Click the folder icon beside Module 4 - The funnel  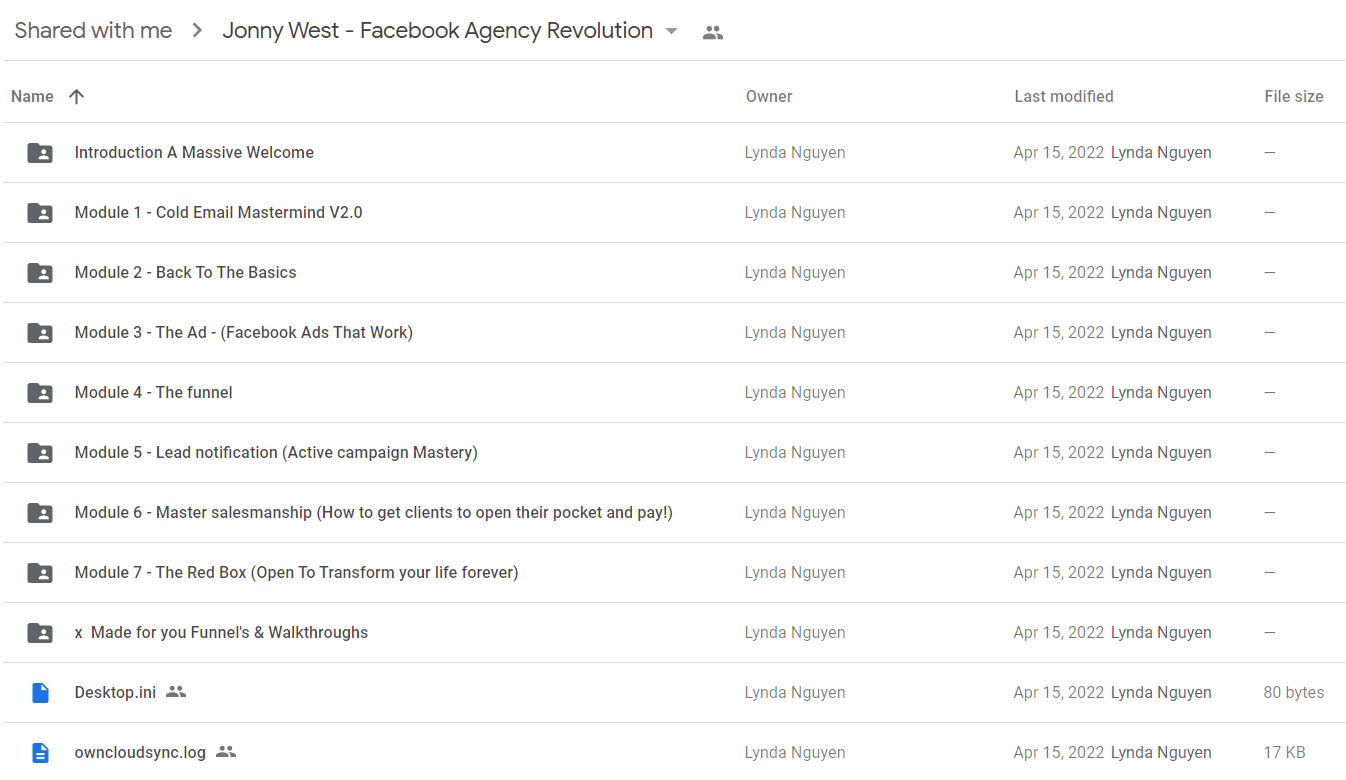pyautogui.click(x=40, y=393)
